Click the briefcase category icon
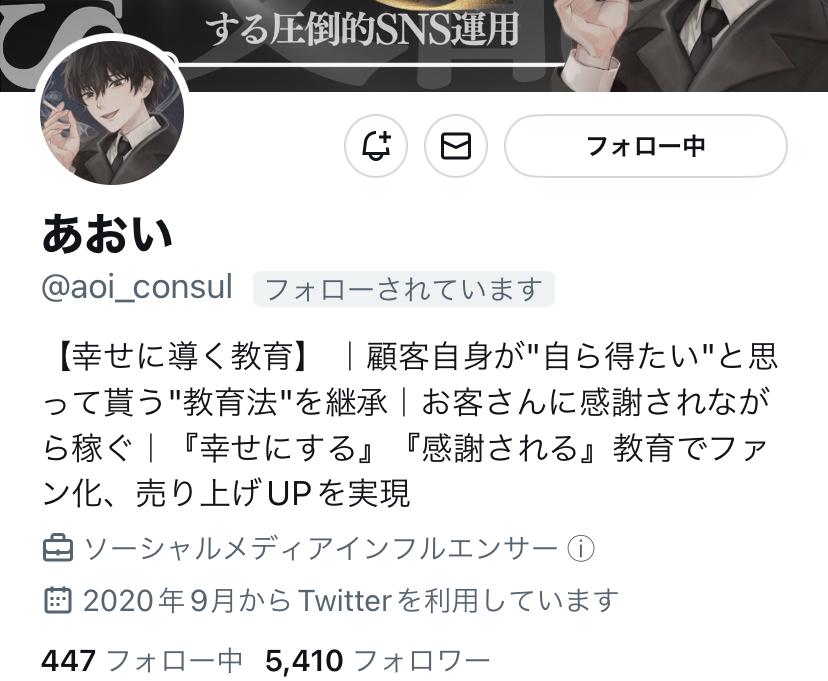This screenshot has width=828, height=681. pyautogui.click(x=57, y=548)
